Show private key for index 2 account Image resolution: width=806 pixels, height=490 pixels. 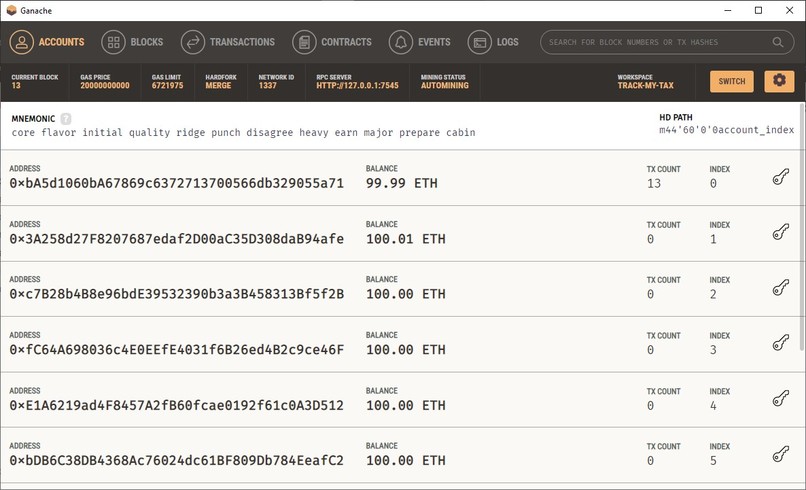781,288
